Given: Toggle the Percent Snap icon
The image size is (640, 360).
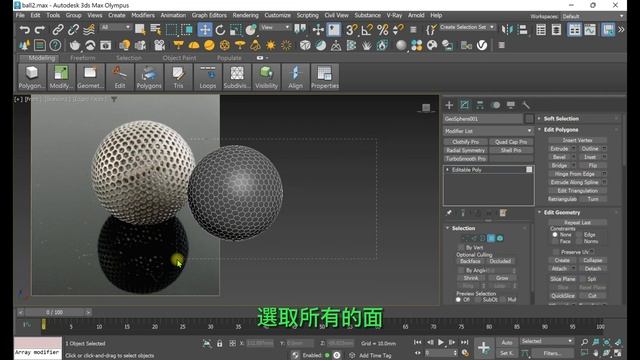Looking at the screenshot, I should 382,29.
